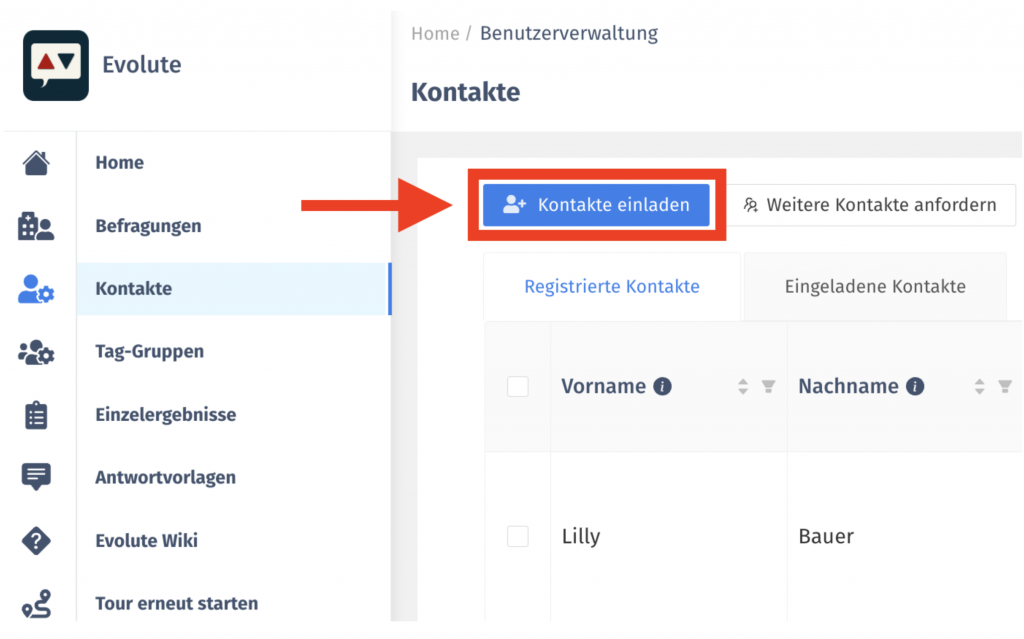The image size is (1024, 639).
Task: Click the Einzelergebnisse clipboard icon
Action: coord(36,415)
